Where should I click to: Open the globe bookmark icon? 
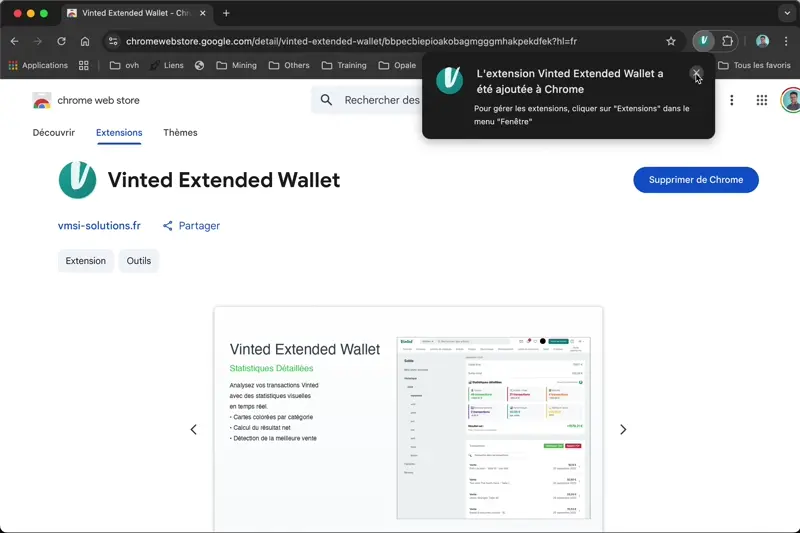pos(199,65)
